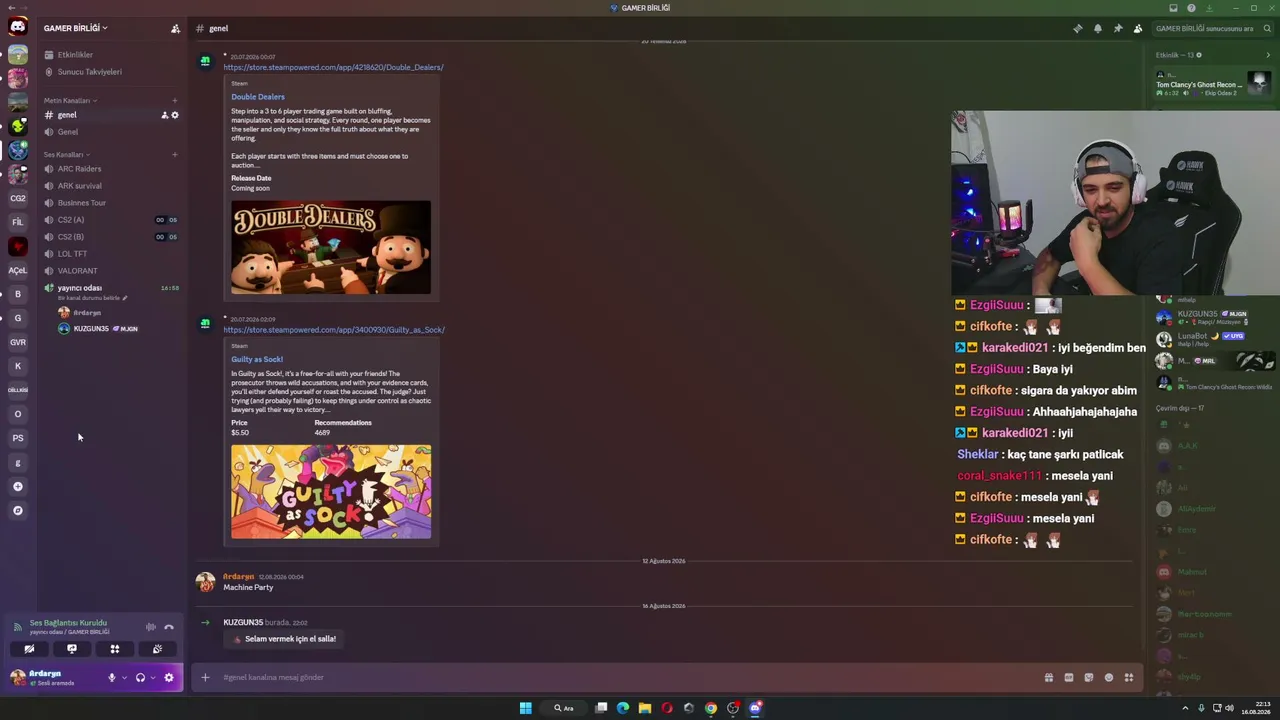Open the Guilty_as_Sock Steam store link
The height and width of the screenshot is (720, 1280).
click(x=334, y=330)
